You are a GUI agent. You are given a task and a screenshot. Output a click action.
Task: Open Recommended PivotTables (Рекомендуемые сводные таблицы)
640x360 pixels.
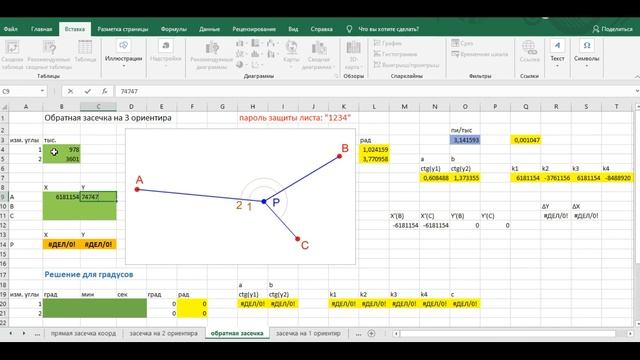pos(49,54)
